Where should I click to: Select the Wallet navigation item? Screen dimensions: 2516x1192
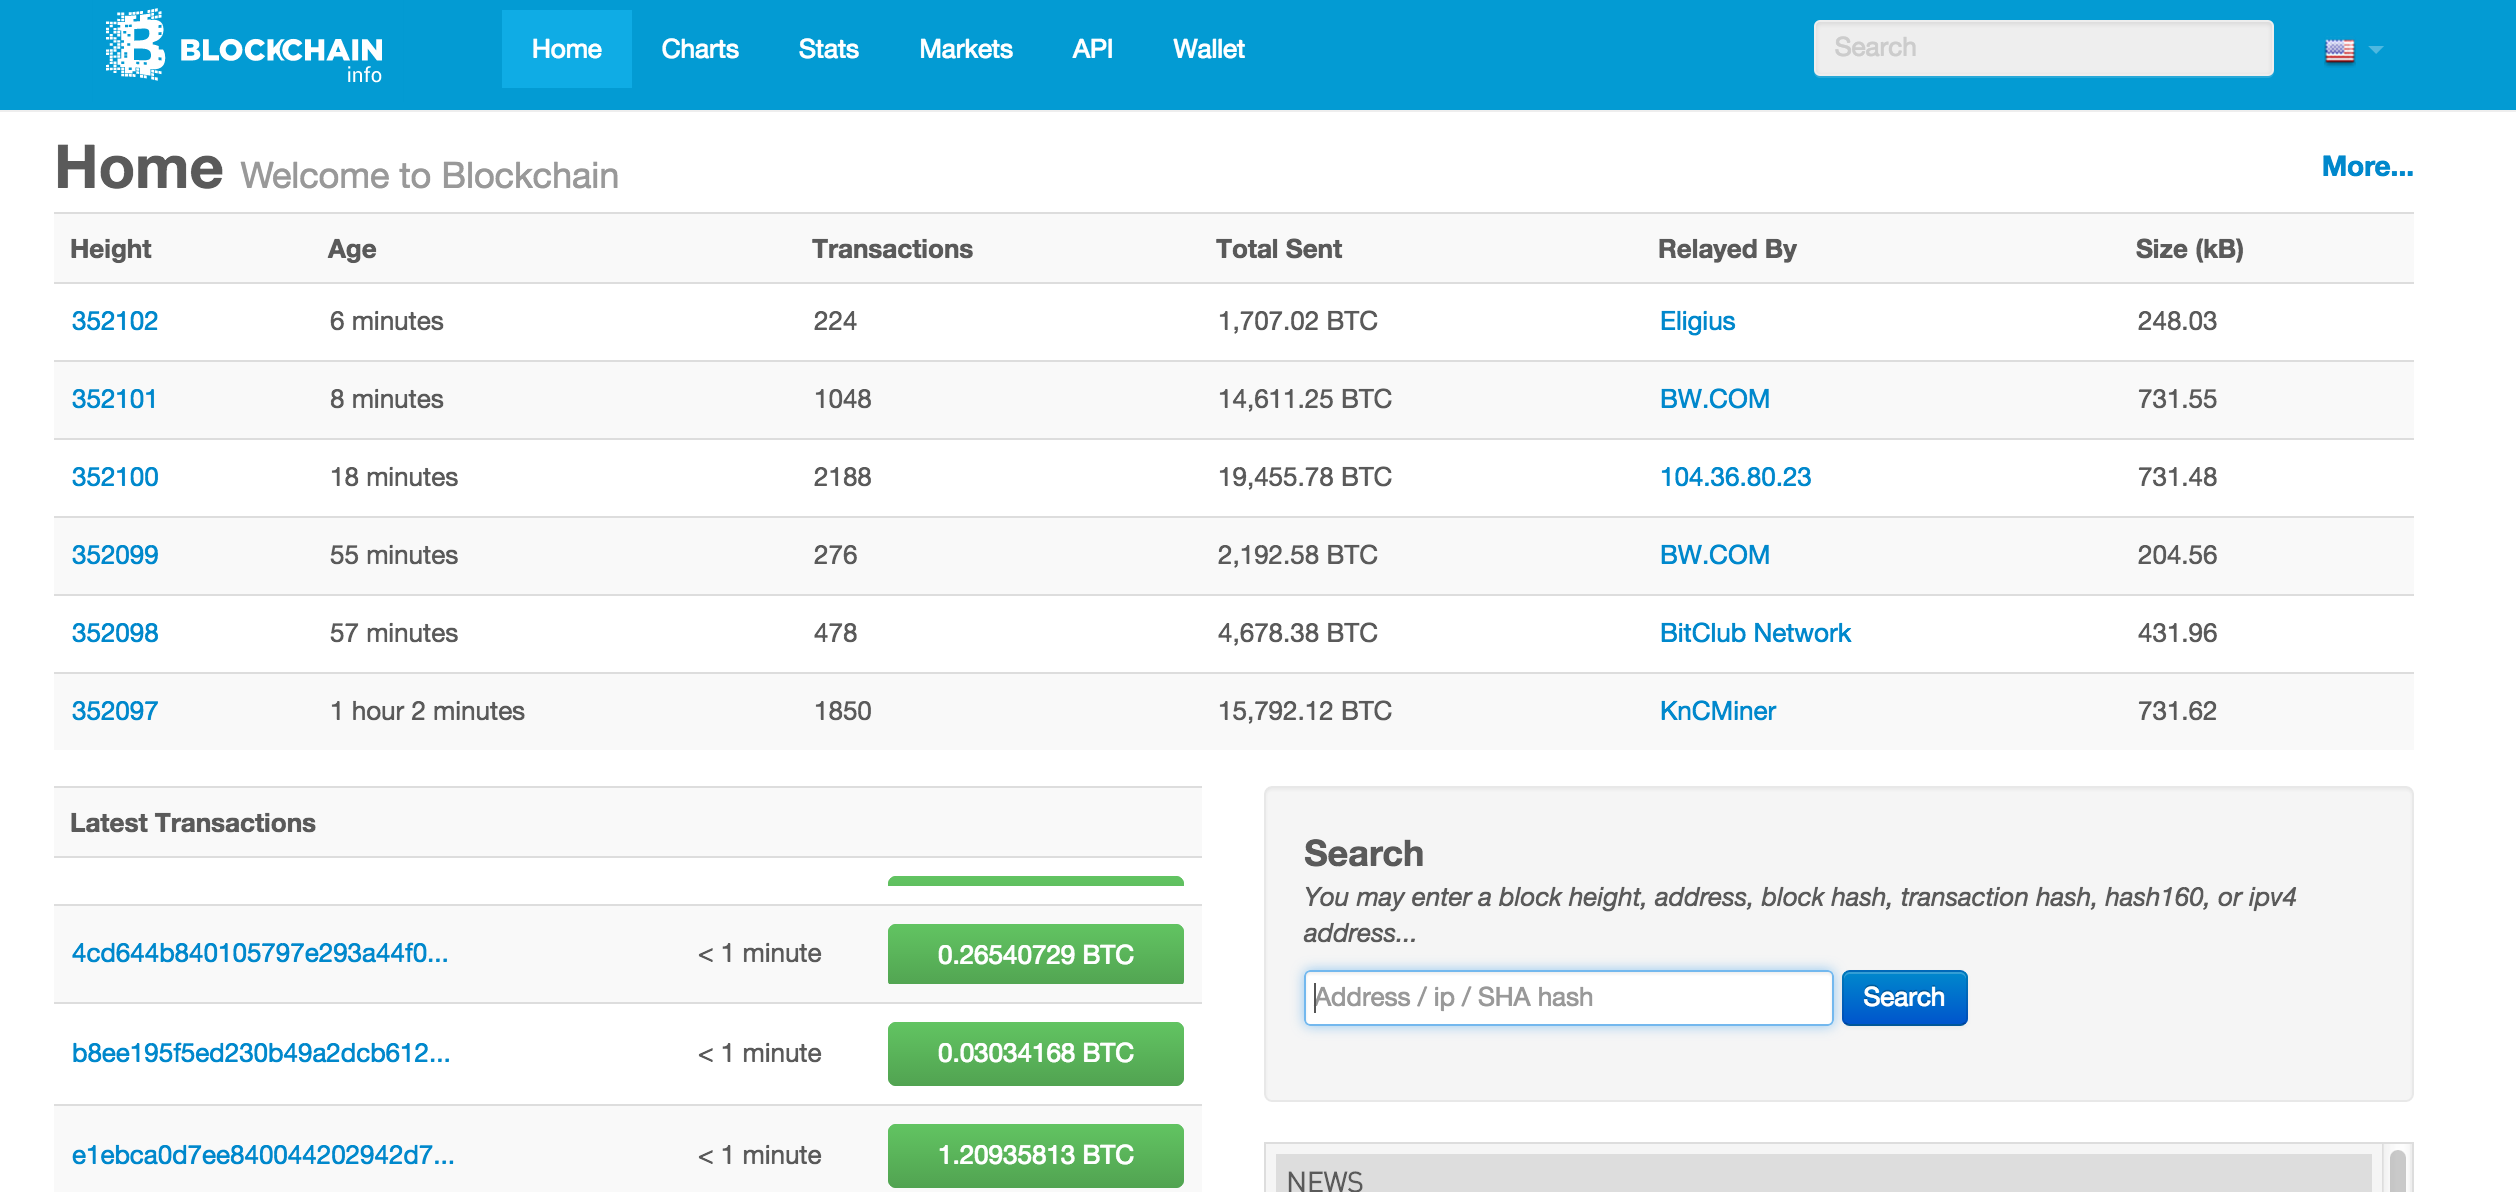click(1208, 49)
